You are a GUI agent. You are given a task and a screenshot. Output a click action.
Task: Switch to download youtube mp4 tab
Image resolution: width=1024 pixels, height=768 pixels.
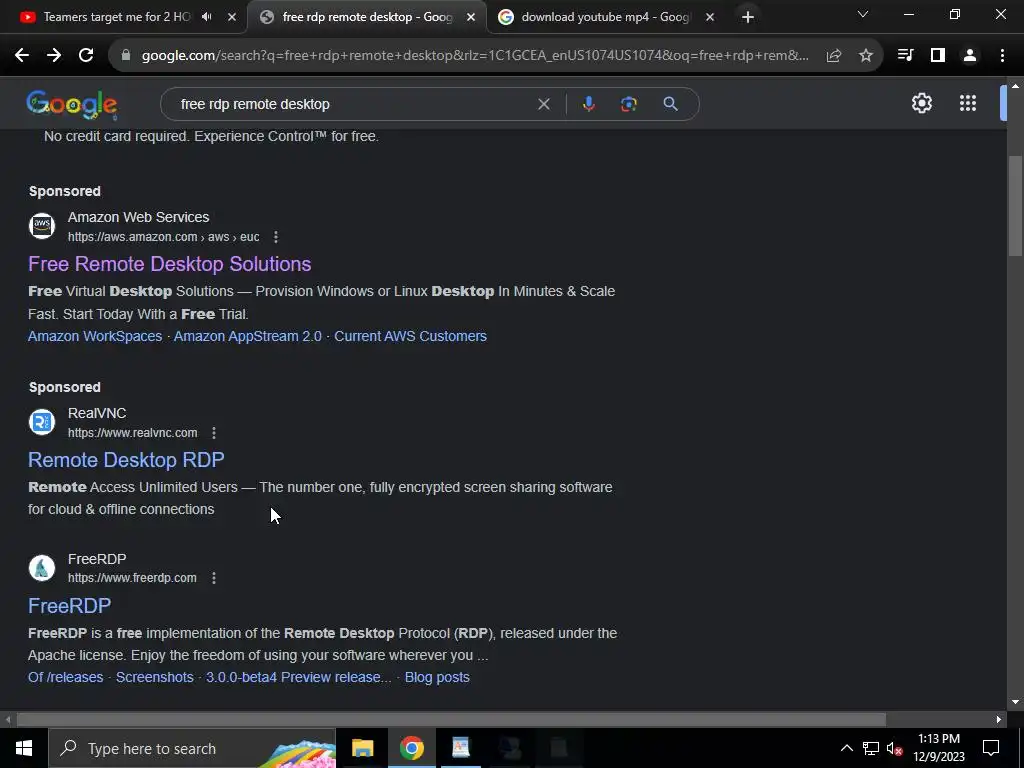(x=604, y=17)
